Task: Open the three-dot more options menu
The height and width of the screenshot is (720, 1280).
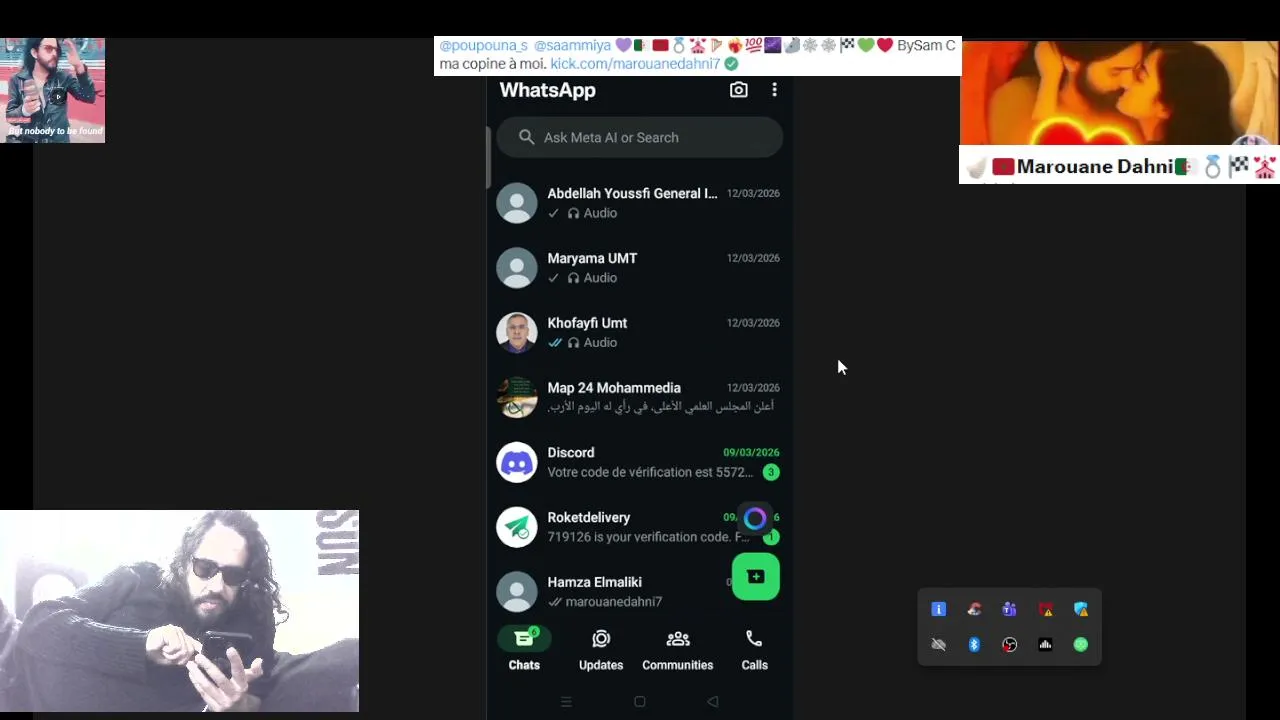Action: [774, 90]
